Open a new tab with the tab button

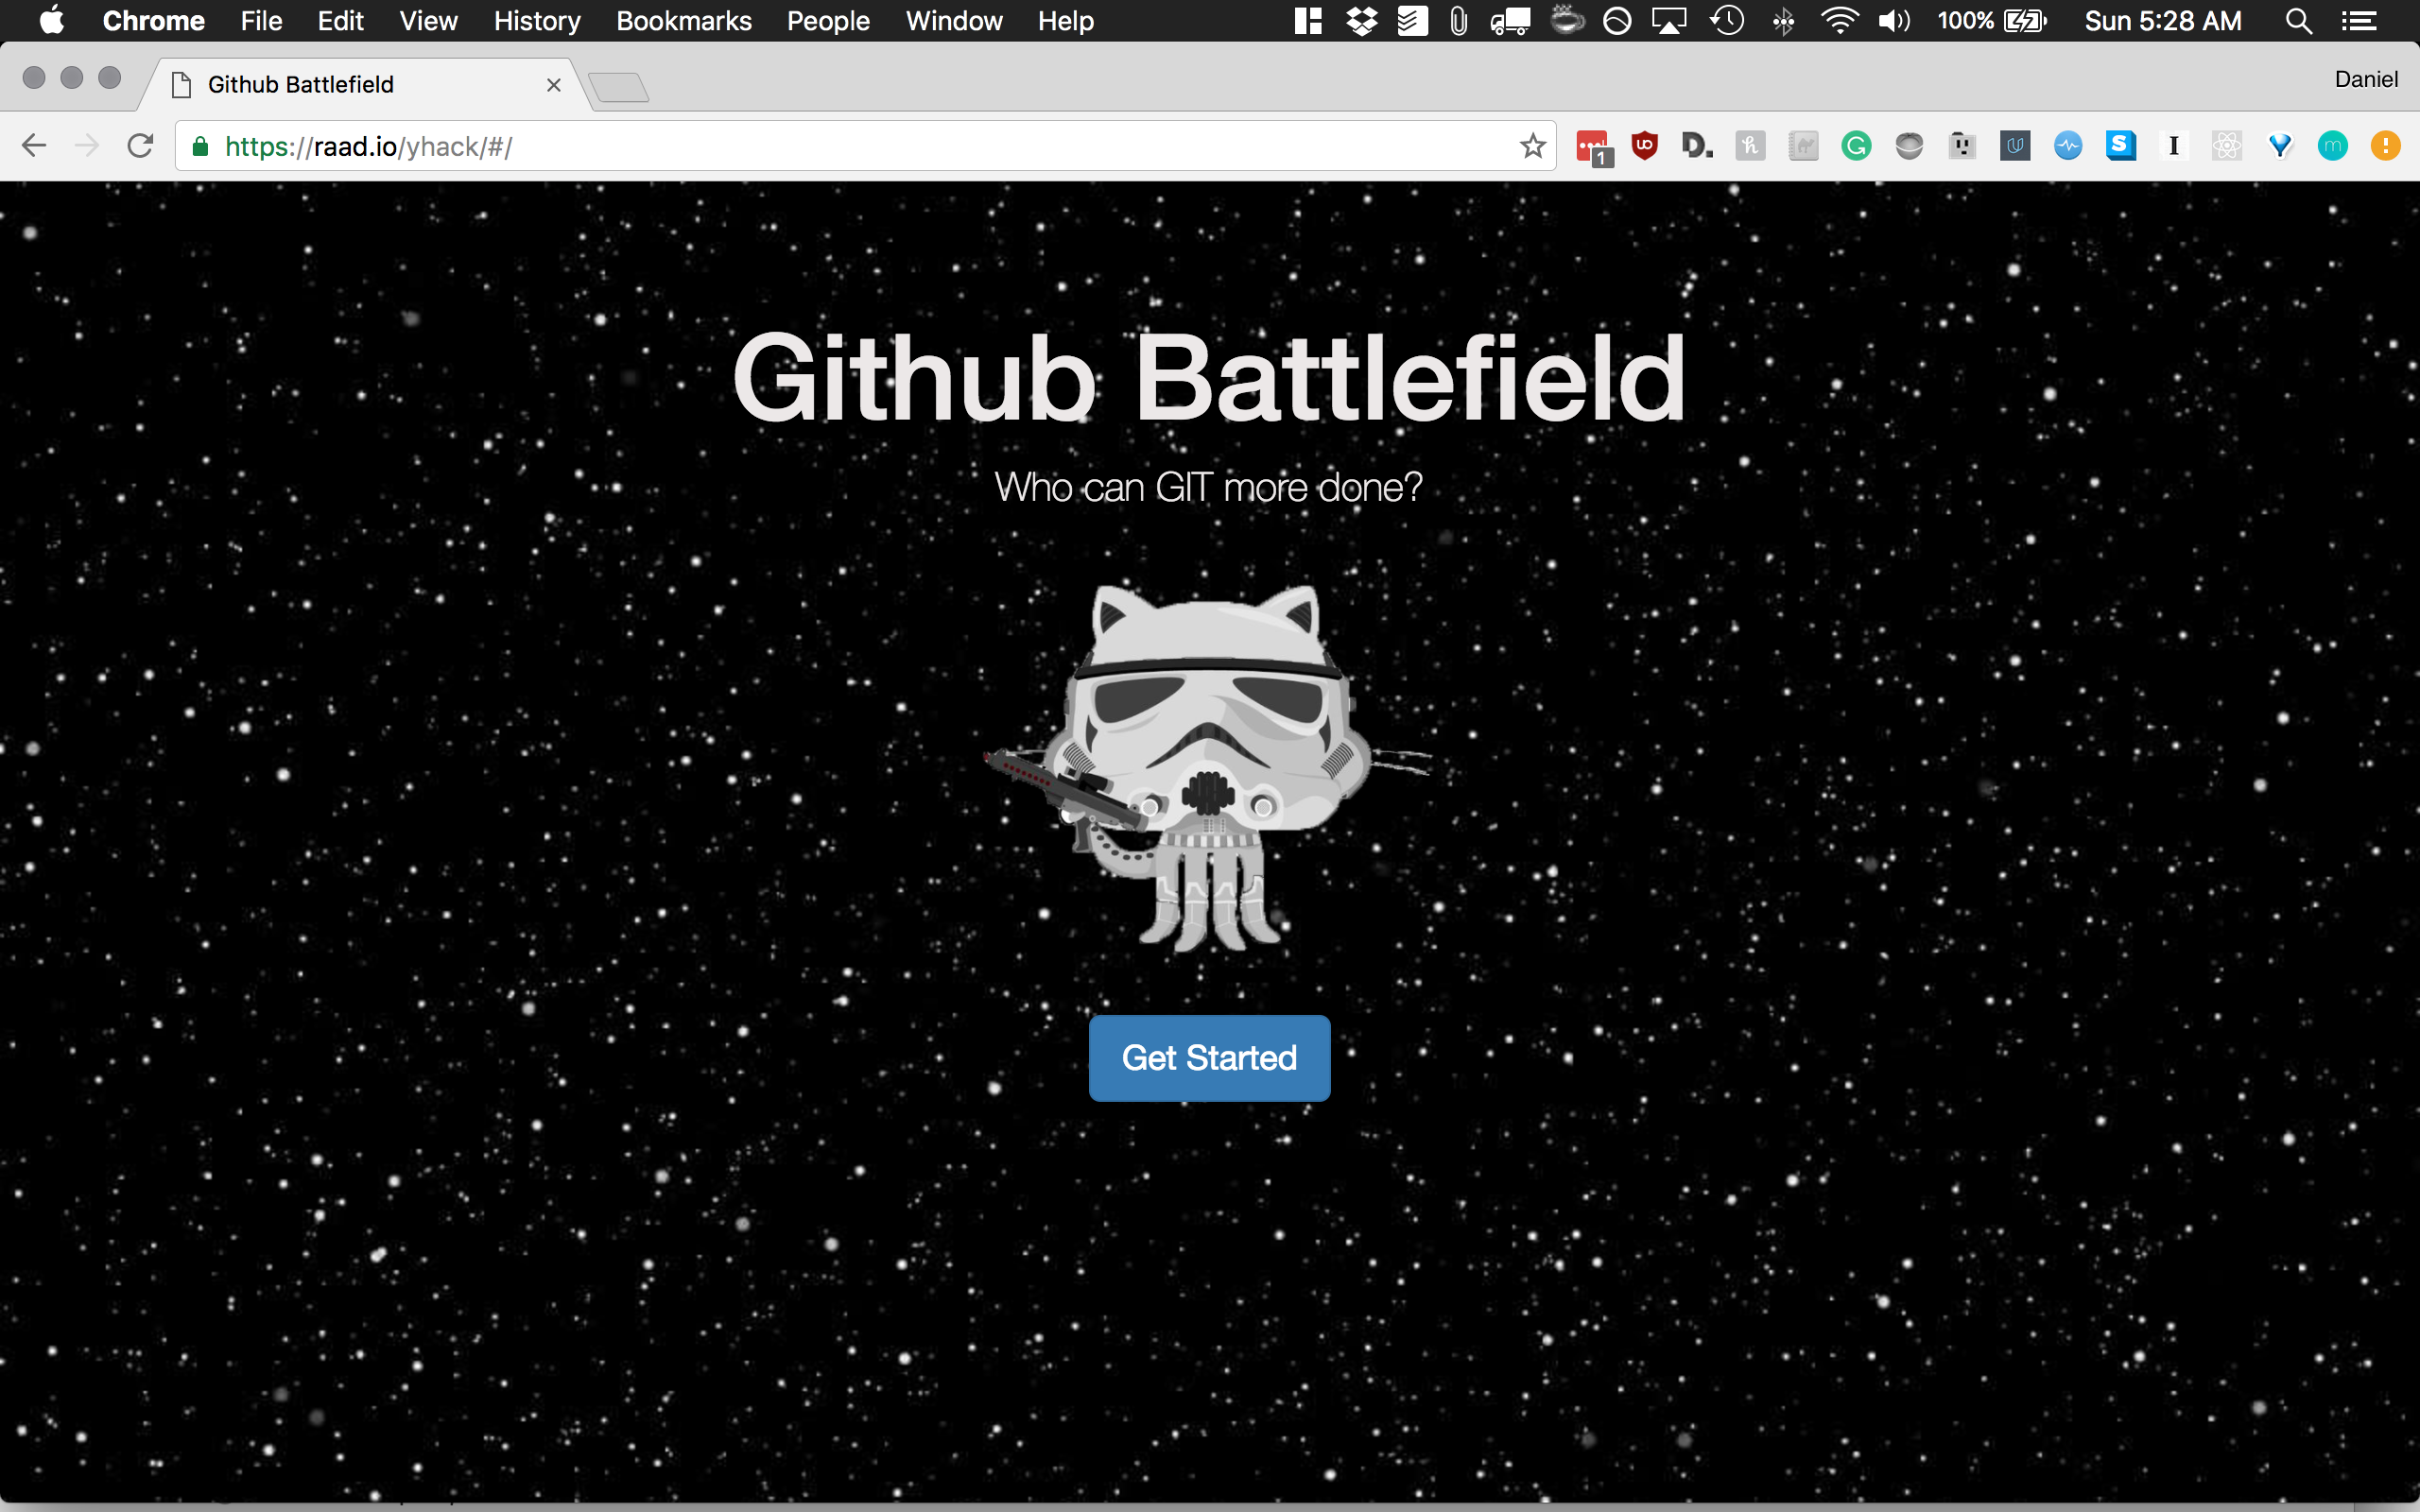tap(619, 88)
